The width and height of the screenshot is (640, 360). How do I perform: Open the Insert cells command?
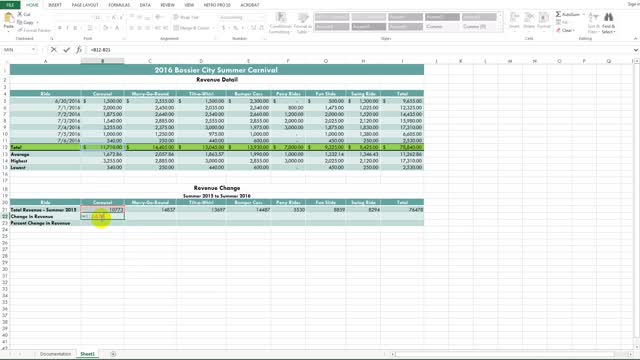coord(514,20)
